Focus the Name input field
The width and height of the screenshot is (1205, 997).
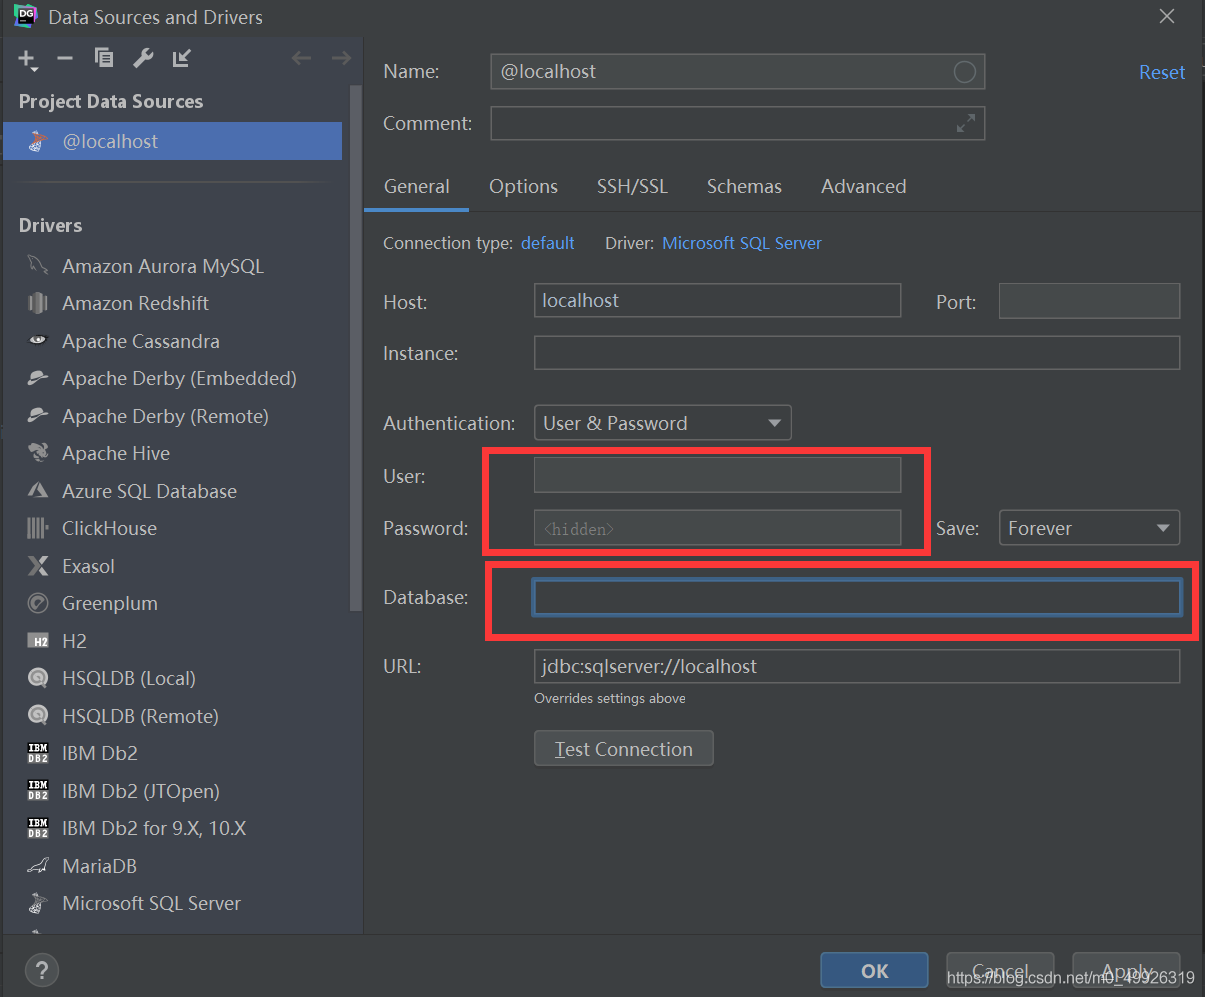coord(738,72)
